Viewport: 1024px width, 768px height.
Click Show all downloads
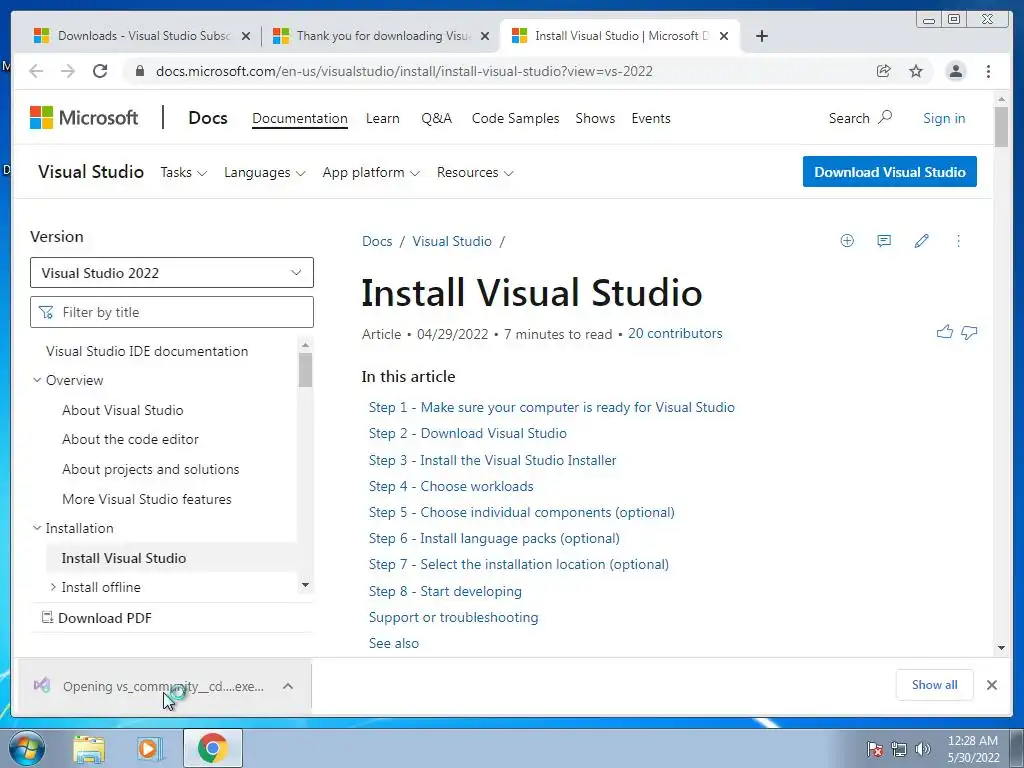935,685
